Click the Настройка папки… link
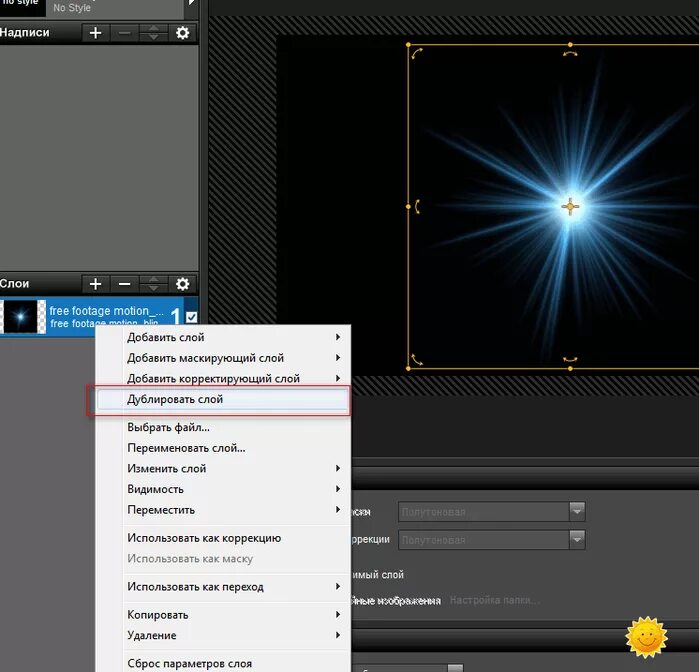This screenshot has width=699, height=672. (494, 601)
